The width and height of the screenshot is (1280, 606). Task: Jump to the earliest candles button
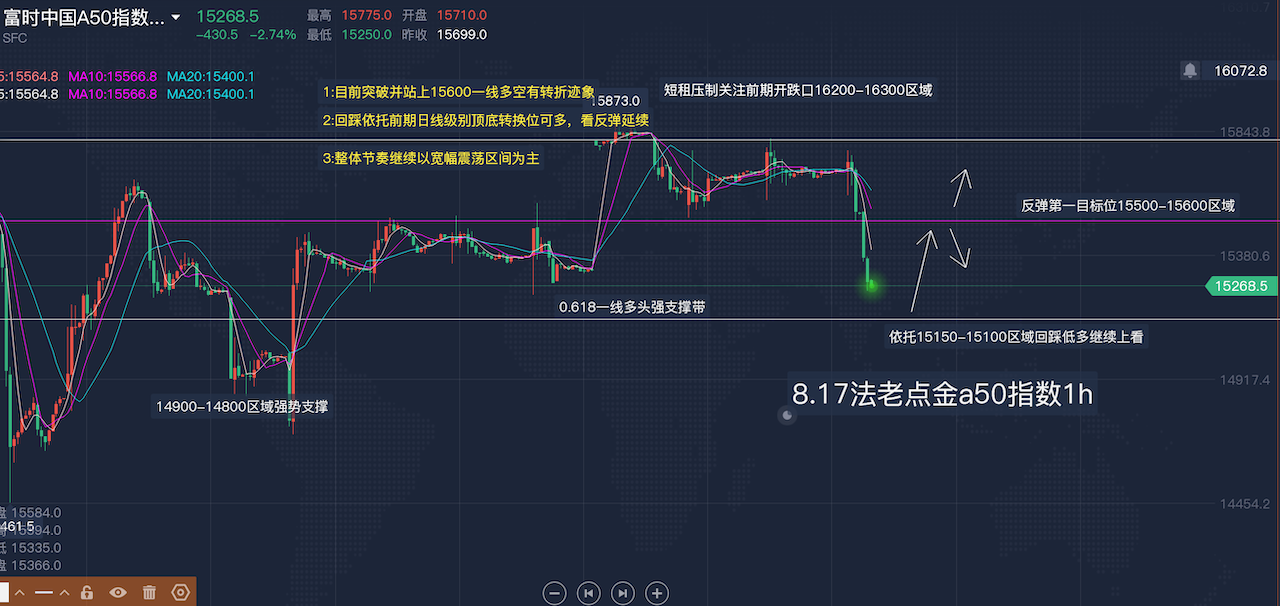(x=589, y=593)
